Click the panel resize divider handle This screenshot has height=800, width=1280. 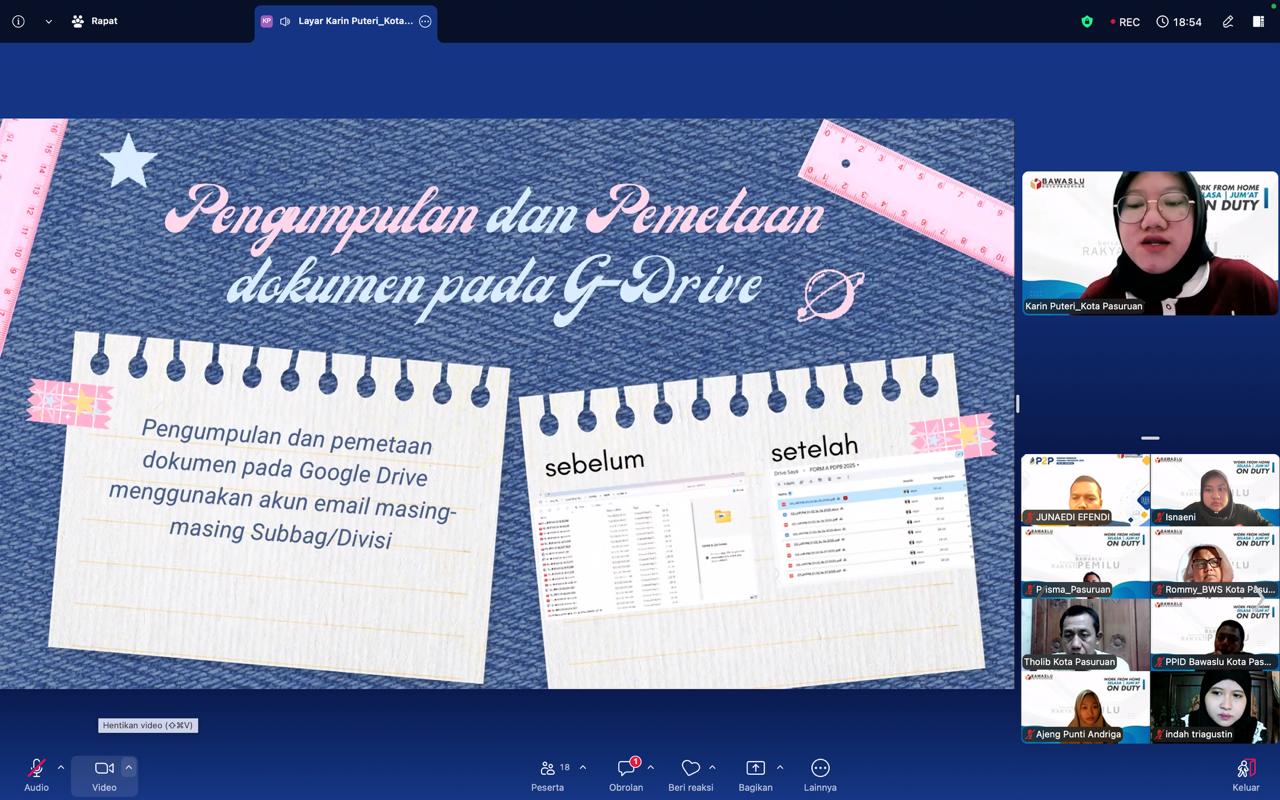pos(1017,403)
